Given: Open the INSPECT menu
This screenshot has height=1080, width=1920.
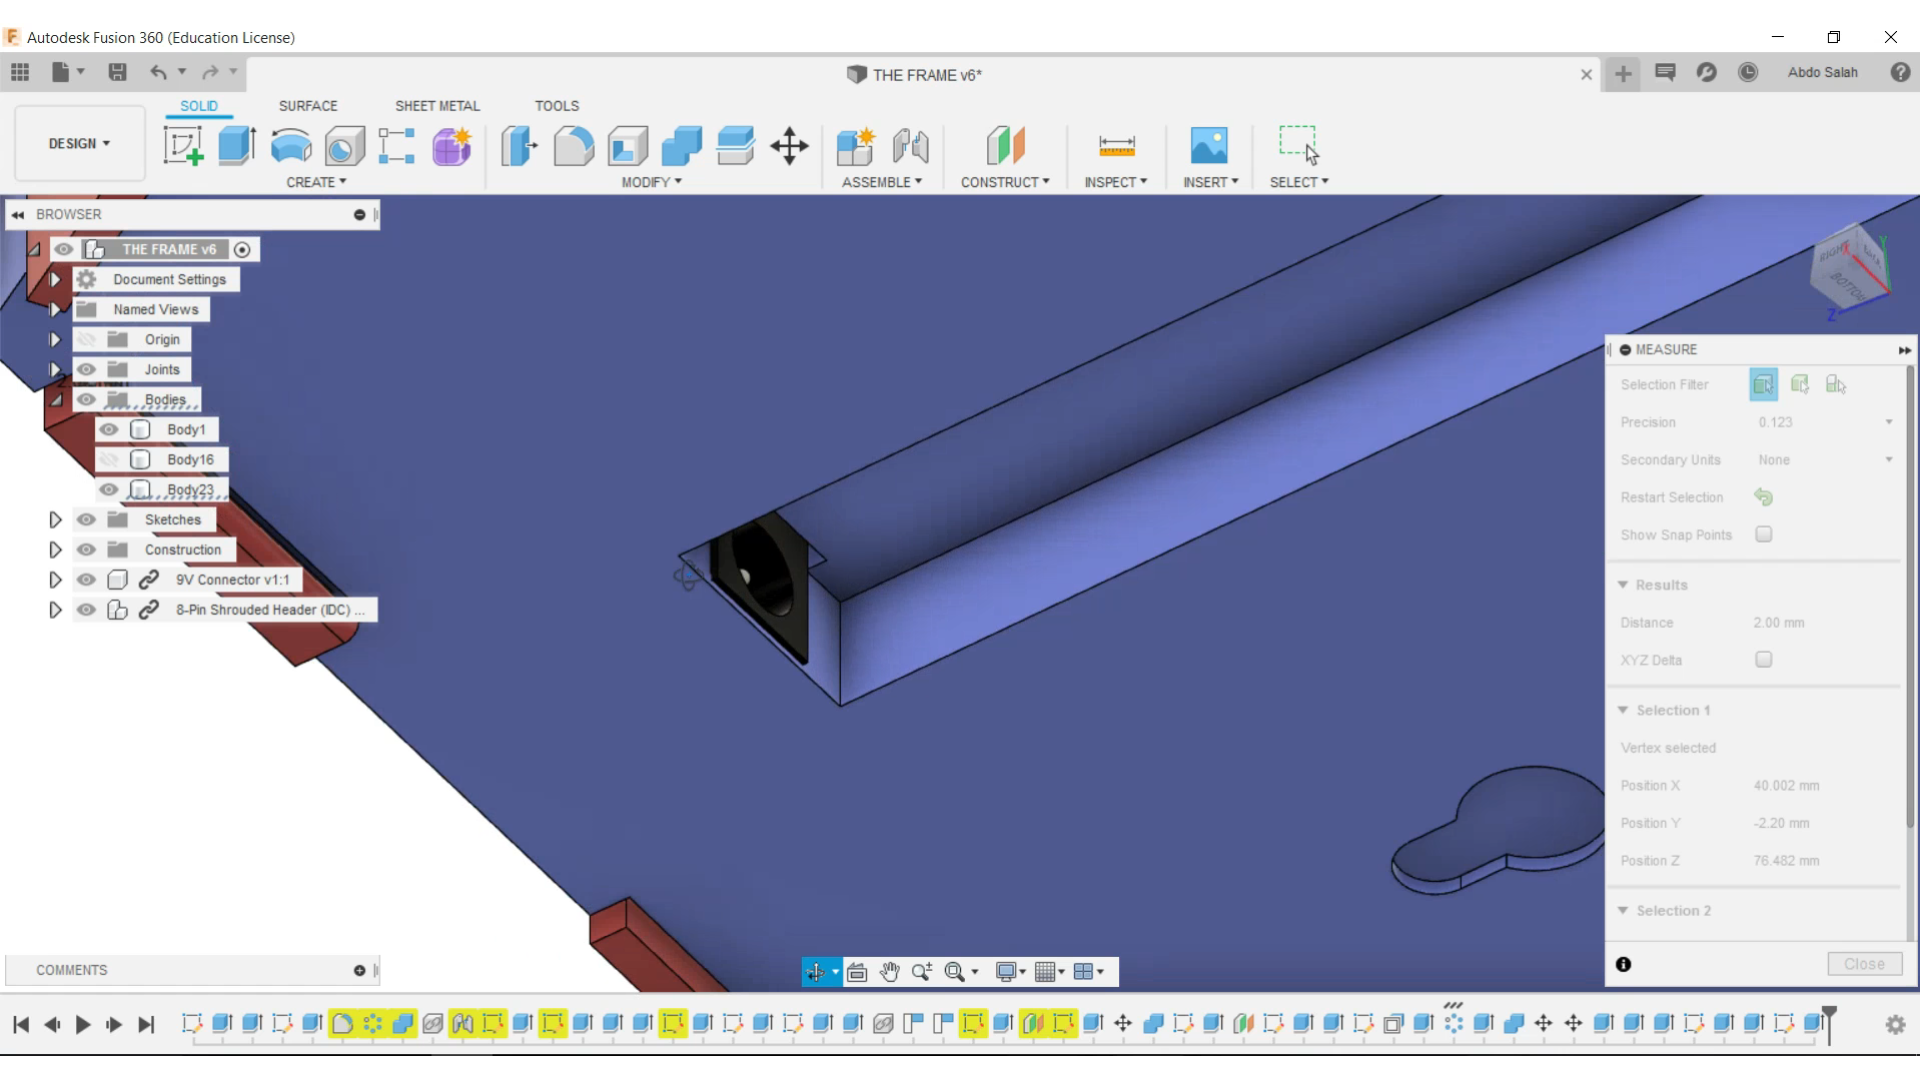Looking at the screenshot, I should click(x=1116, y=182).
